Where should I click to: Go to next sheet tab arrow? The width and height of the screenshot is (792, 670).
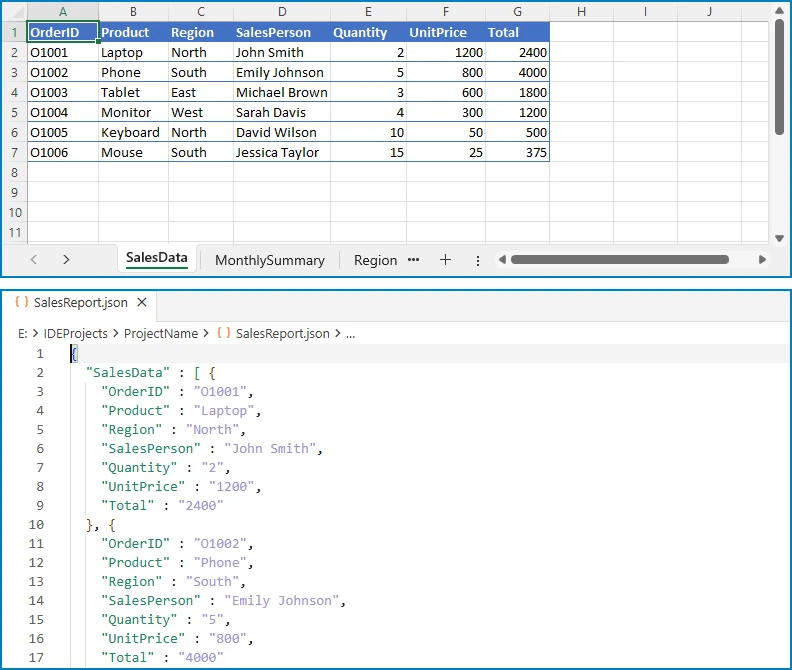66,260
